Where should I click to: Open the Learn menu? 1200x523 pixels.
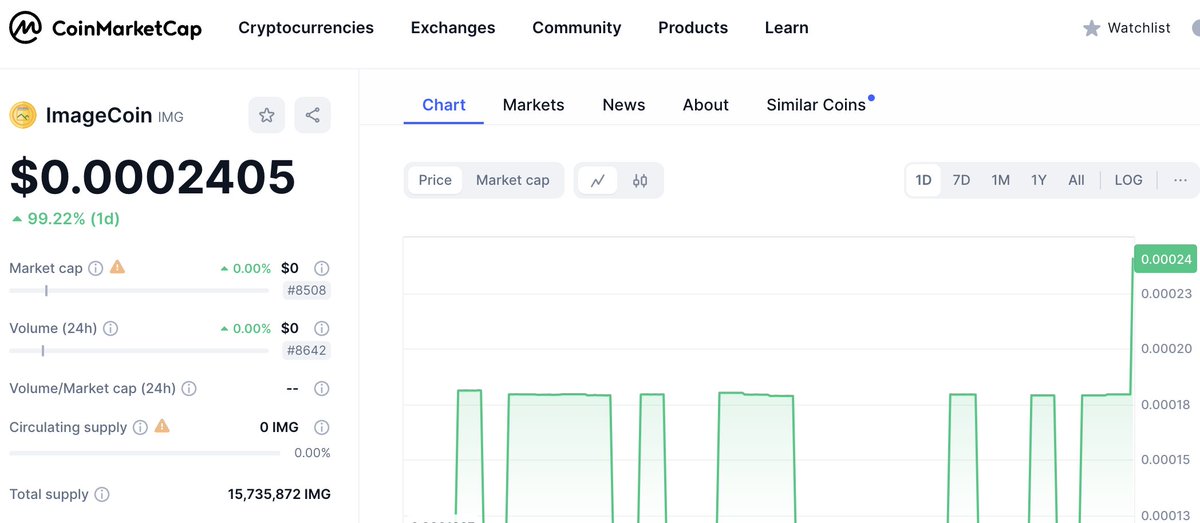(x=787, y=28)
